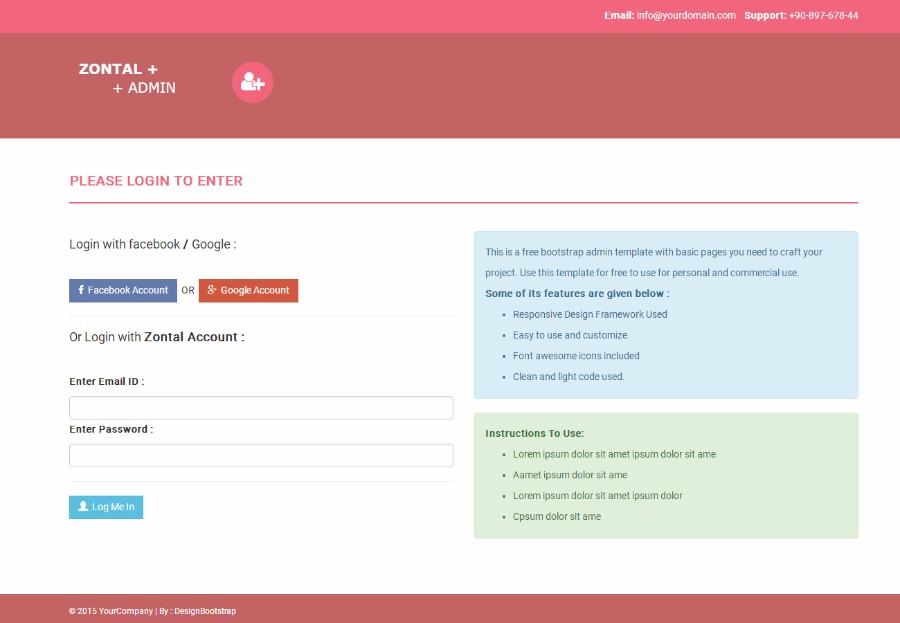Screen dimensions: 900x623
Task: Click 'Responsive Design Framework Used' item
Action: 590,315
